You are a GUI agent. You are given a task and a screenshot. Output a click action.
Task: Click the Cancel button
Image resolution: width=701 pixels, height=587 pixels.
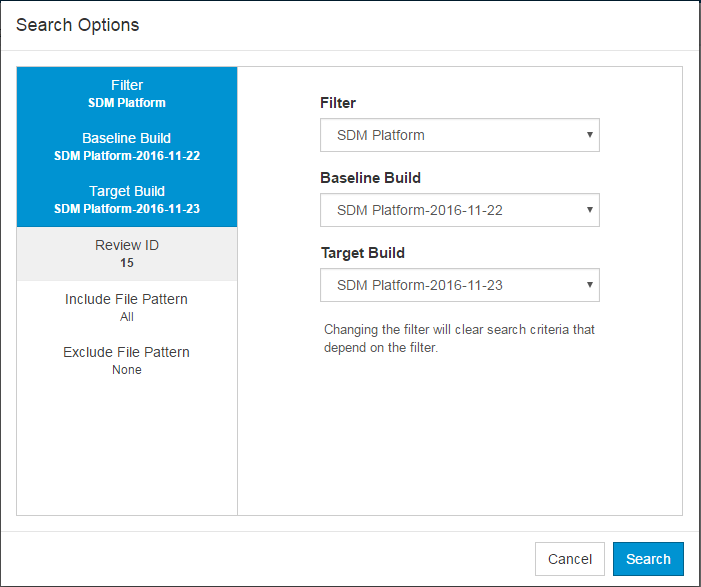(x=570, y=559)
